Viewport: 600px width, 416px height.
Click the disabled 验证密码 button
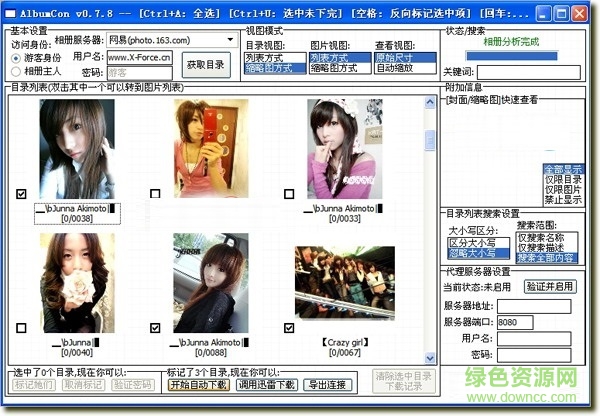(x=133, y=385)
